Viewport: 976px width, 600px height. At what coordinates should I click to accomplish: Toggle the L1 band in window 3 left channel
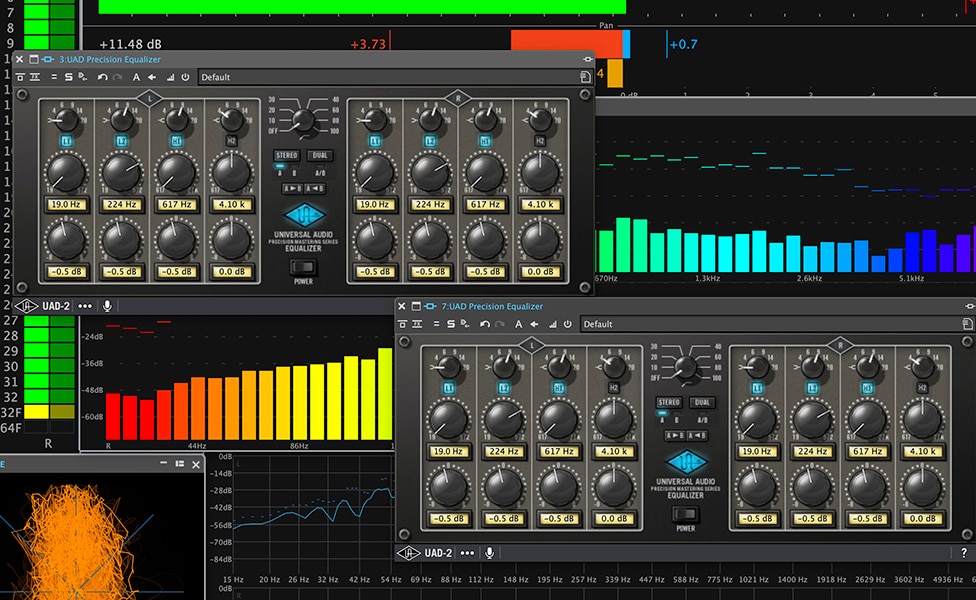[67, 141]
